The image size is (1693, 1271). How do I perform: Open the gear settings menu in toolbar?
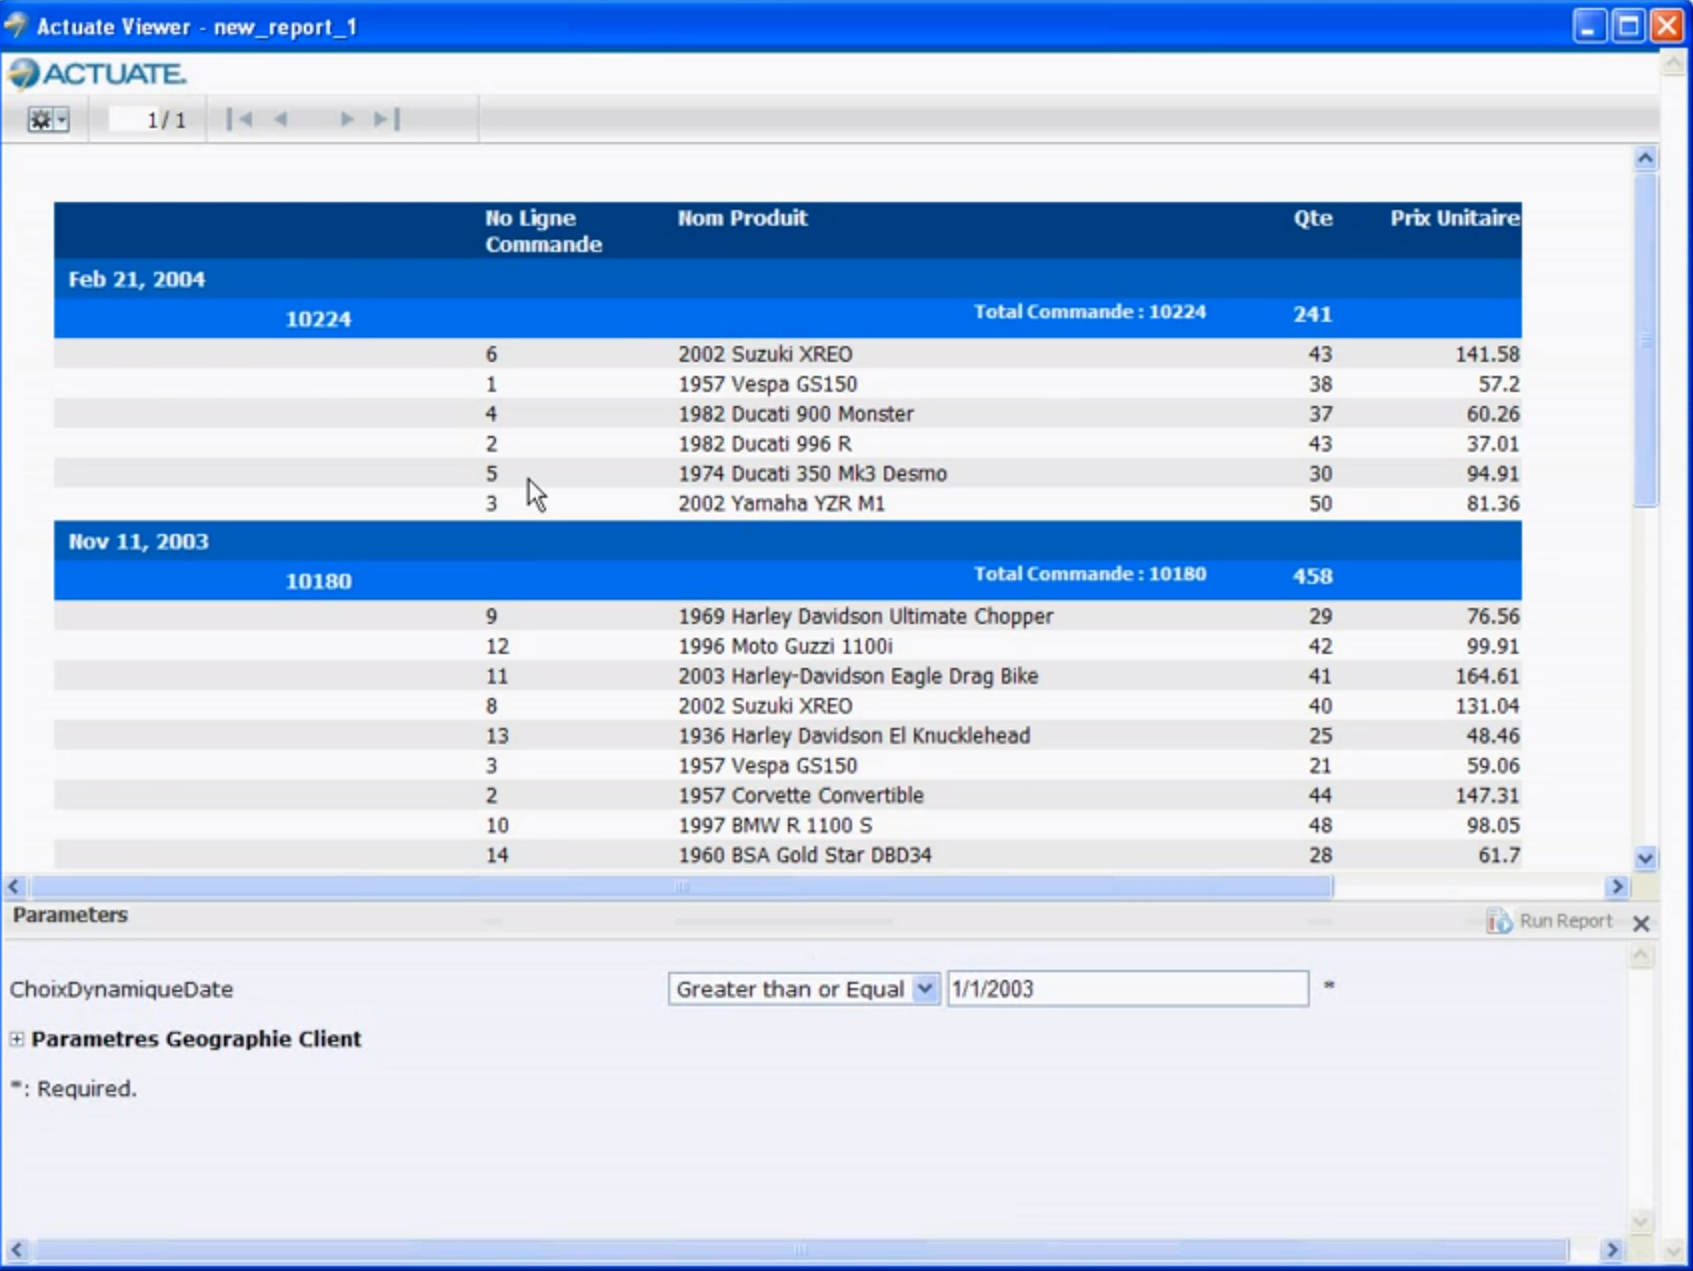pyautogui.click(x=47, y=120)
